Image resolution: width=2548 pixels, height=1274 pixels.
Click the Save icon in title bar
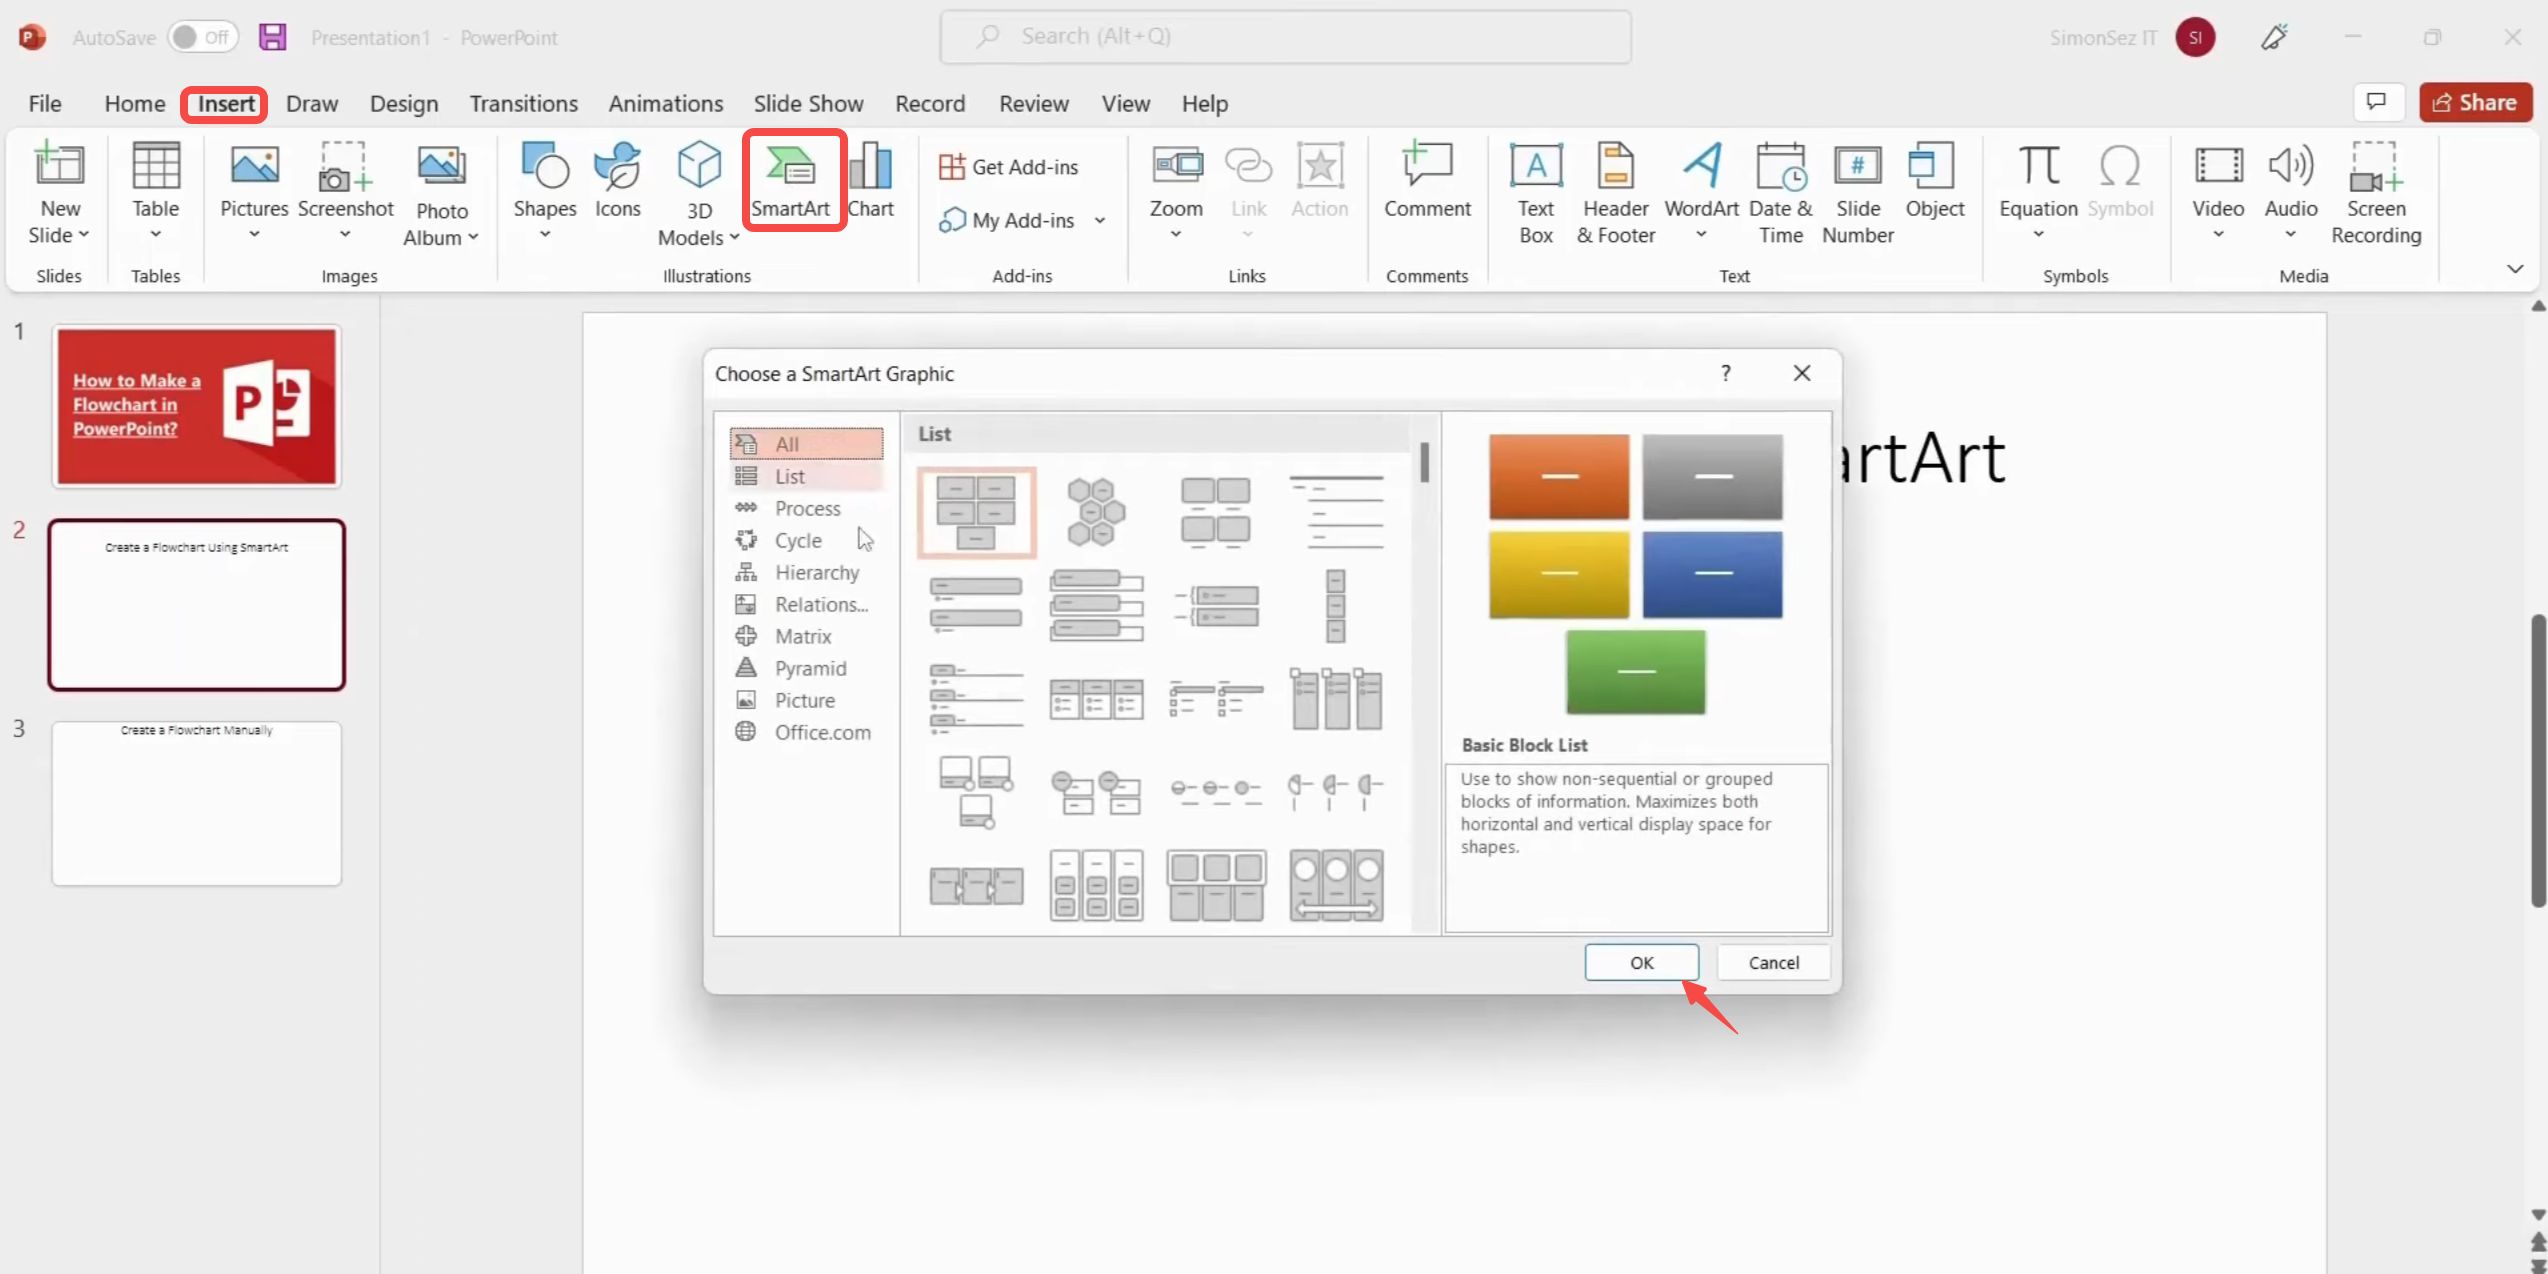click(x=272, y=37)
